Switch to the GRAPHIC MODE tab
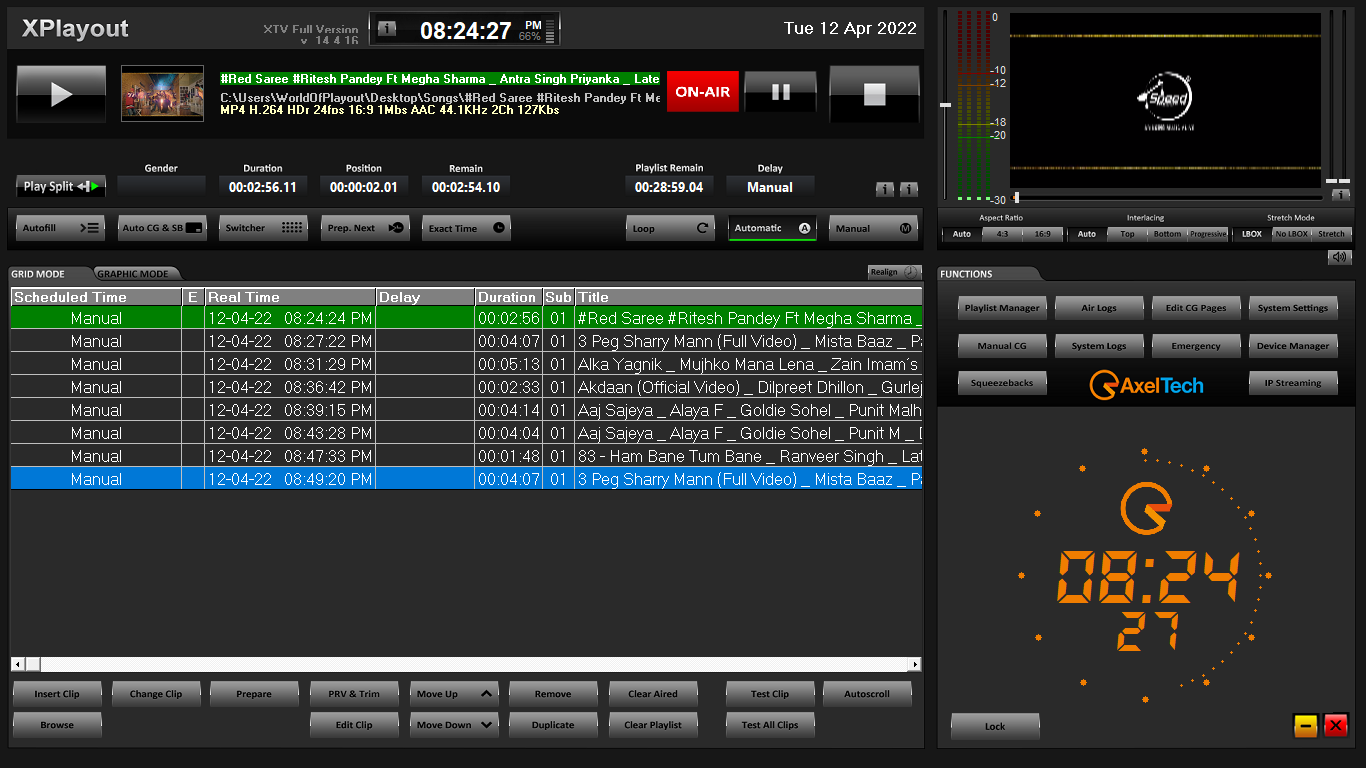The width and height of the screenshot is (1366, 768). [134, 274]
